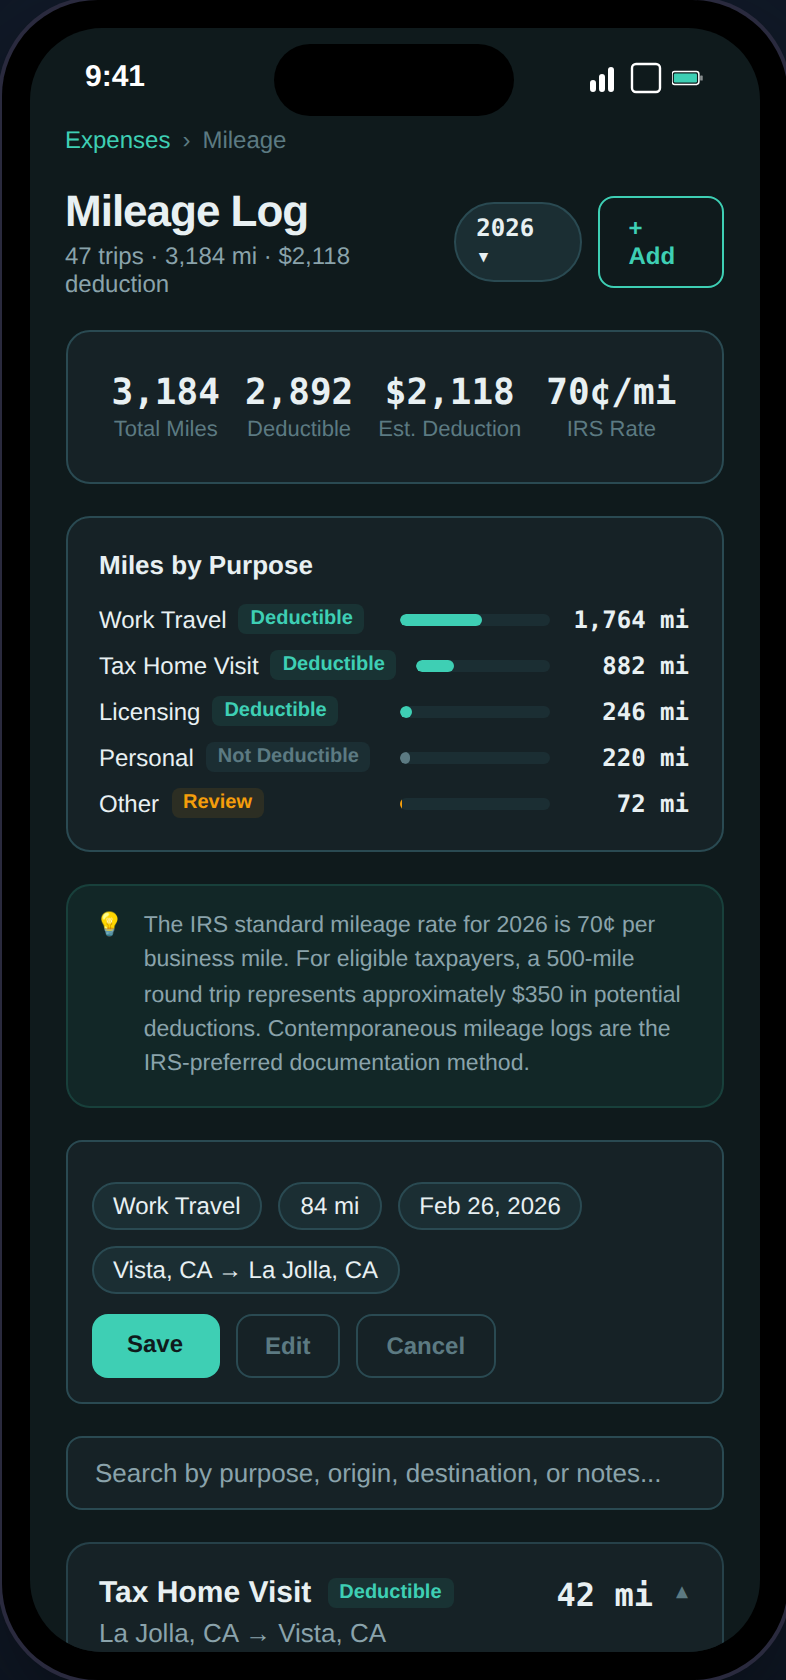
Task: Toggle the Not Deductible badge on Personal
Action: (288, 756)
